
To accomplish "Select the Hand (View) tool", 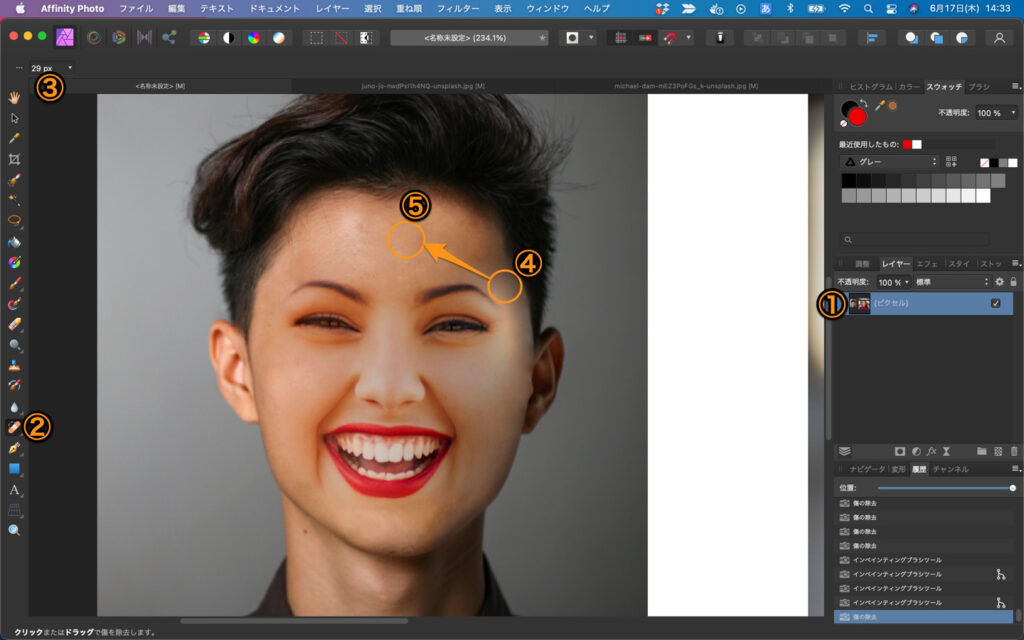I will (x=14, y=97).
